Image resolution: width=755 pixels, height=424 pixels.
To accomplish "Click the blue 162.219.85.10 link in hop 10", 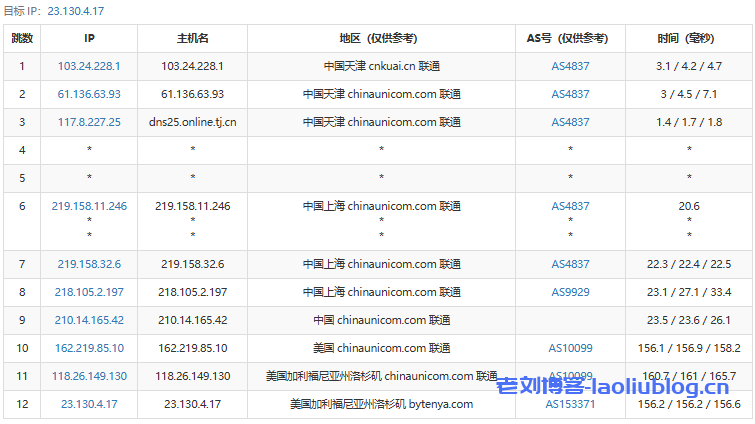I will coord(89,348).
